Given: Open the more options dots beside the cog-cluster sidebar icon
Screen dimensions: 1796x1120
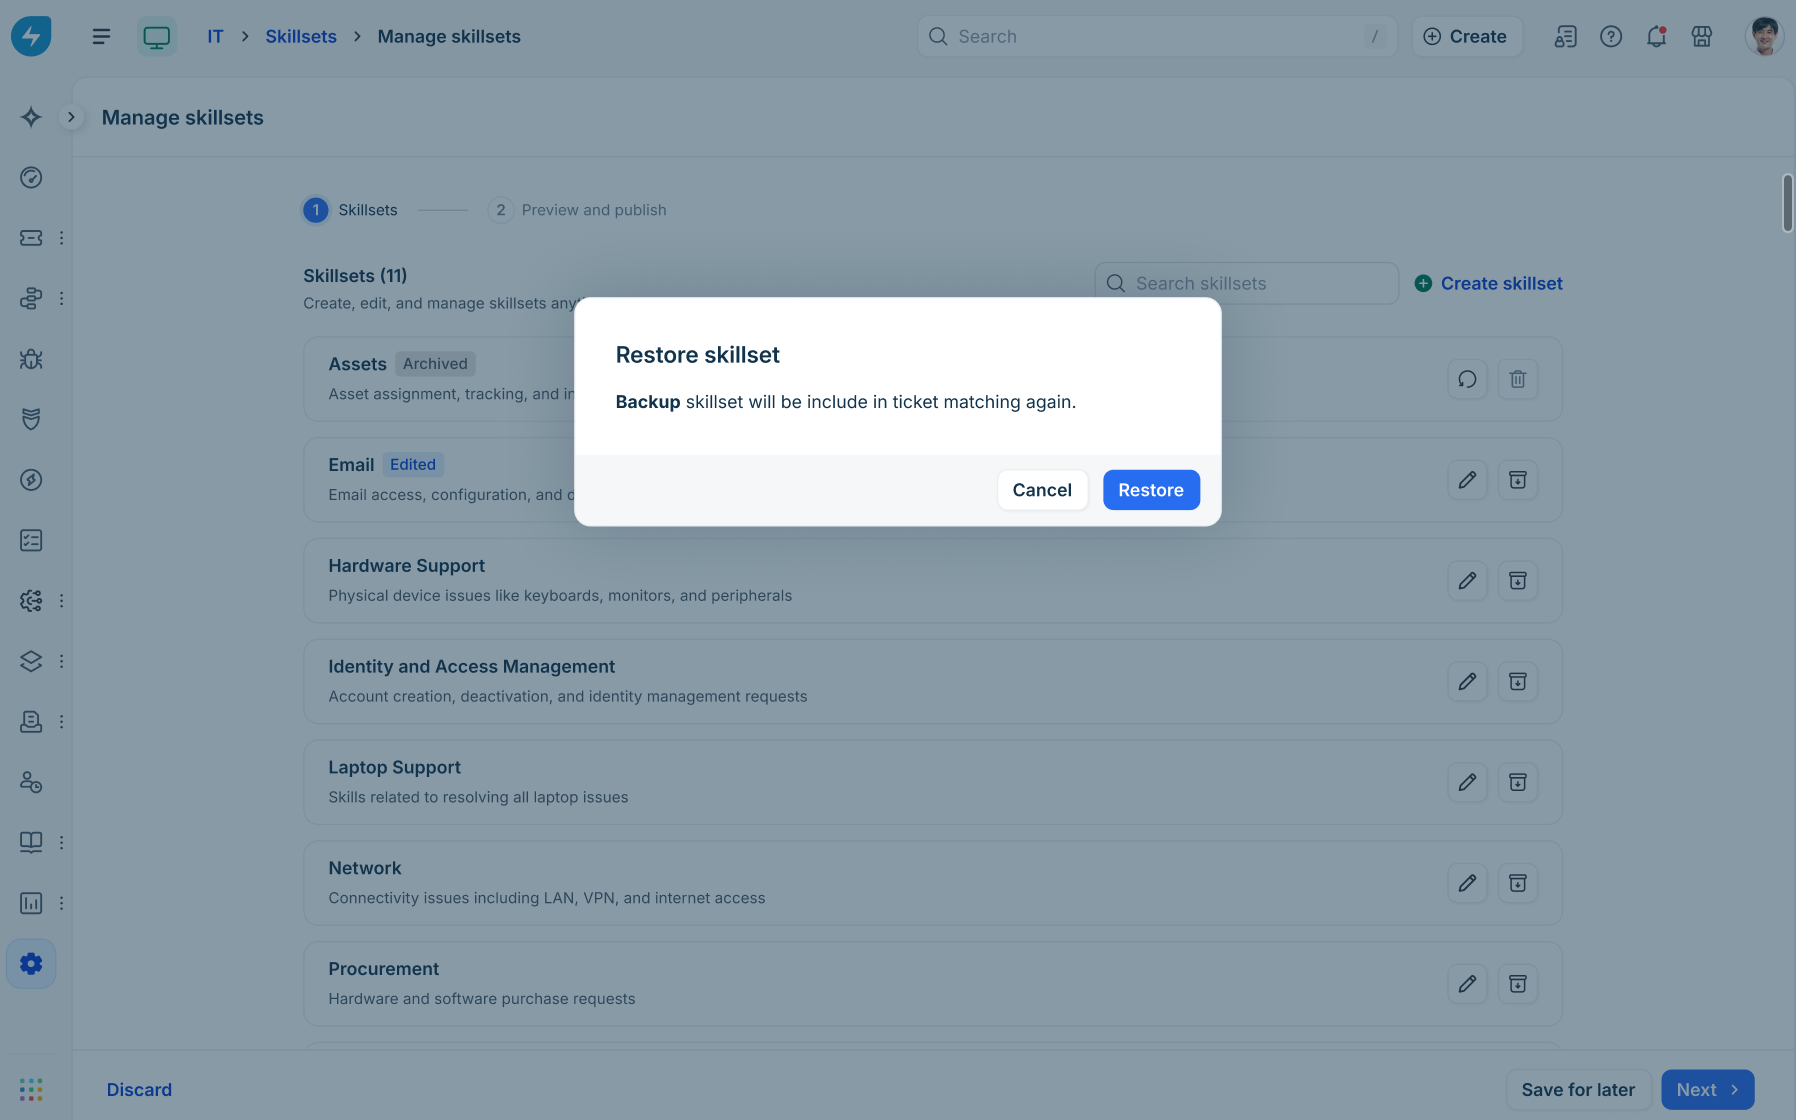Looking at the screenshot, I should pyautogui.click(x=61, y=601).
